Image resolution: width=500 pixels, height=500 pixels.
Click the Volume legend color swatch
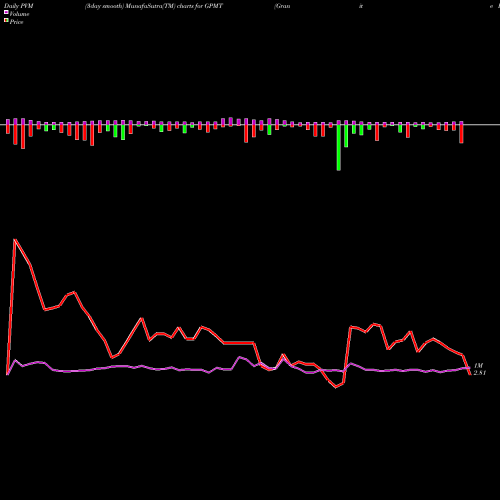[x=6, y=12]
